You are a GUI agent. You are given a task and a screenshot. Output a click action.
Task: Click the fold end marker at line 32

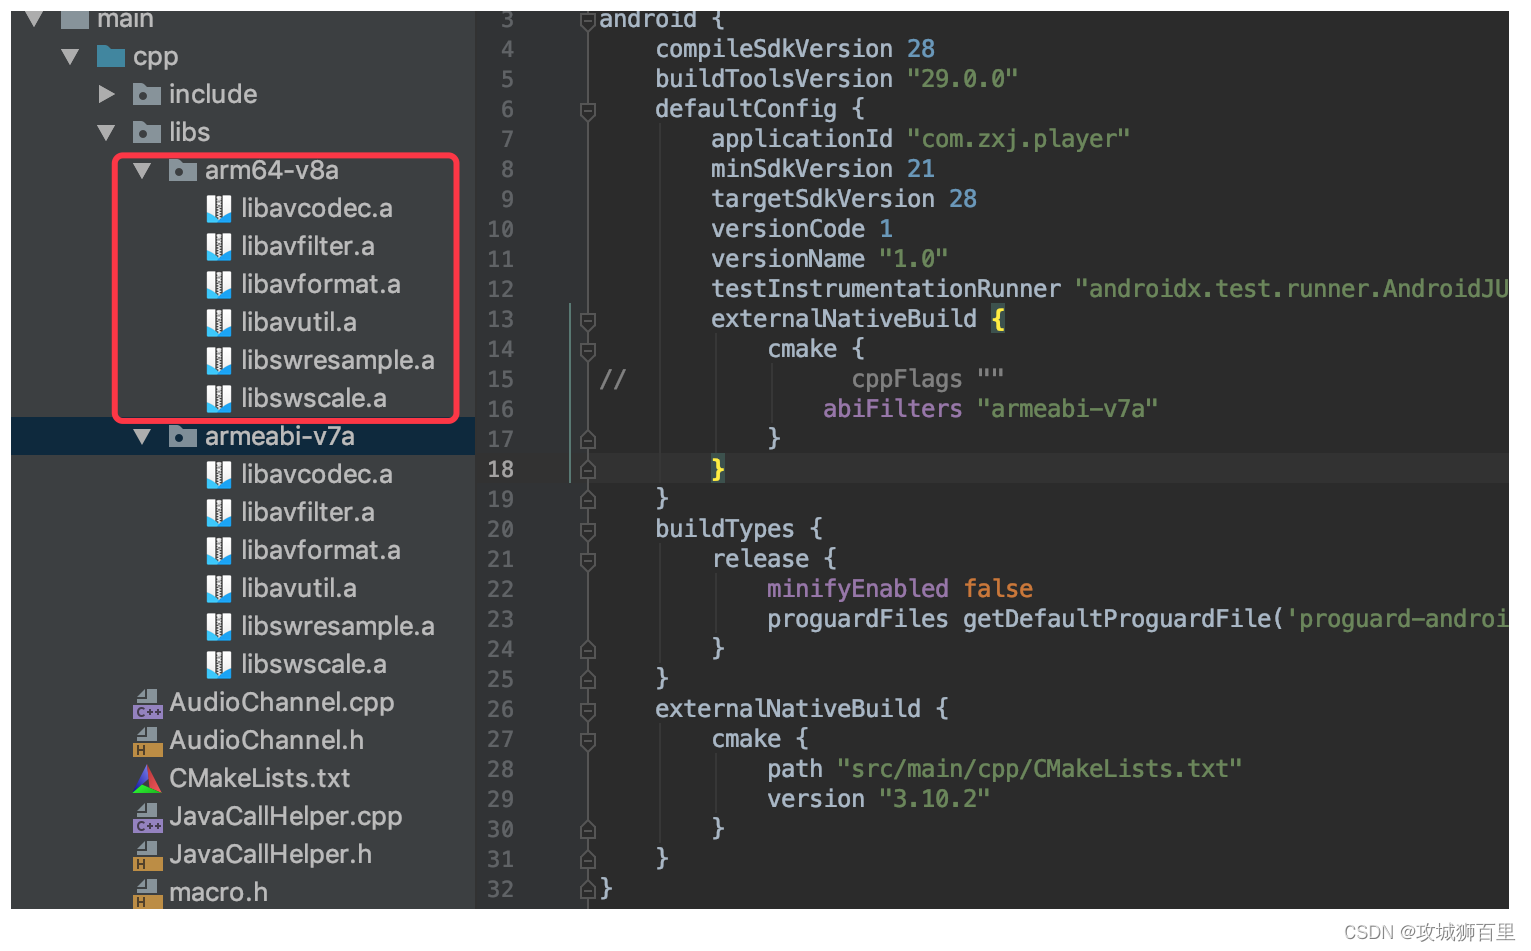588,889
